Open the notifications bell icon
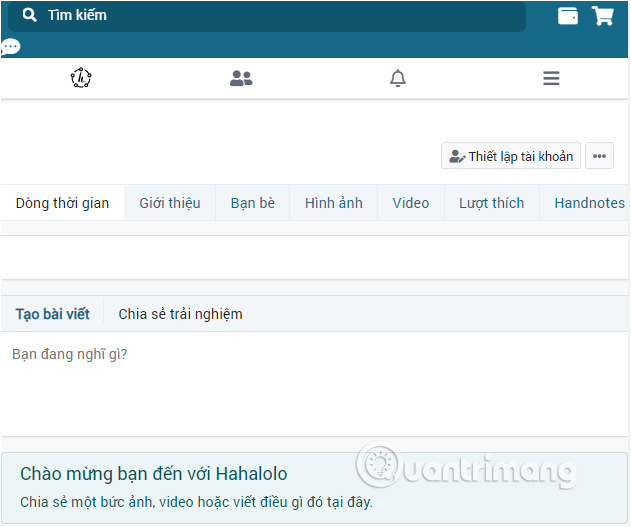 click(x=398, y=78)
